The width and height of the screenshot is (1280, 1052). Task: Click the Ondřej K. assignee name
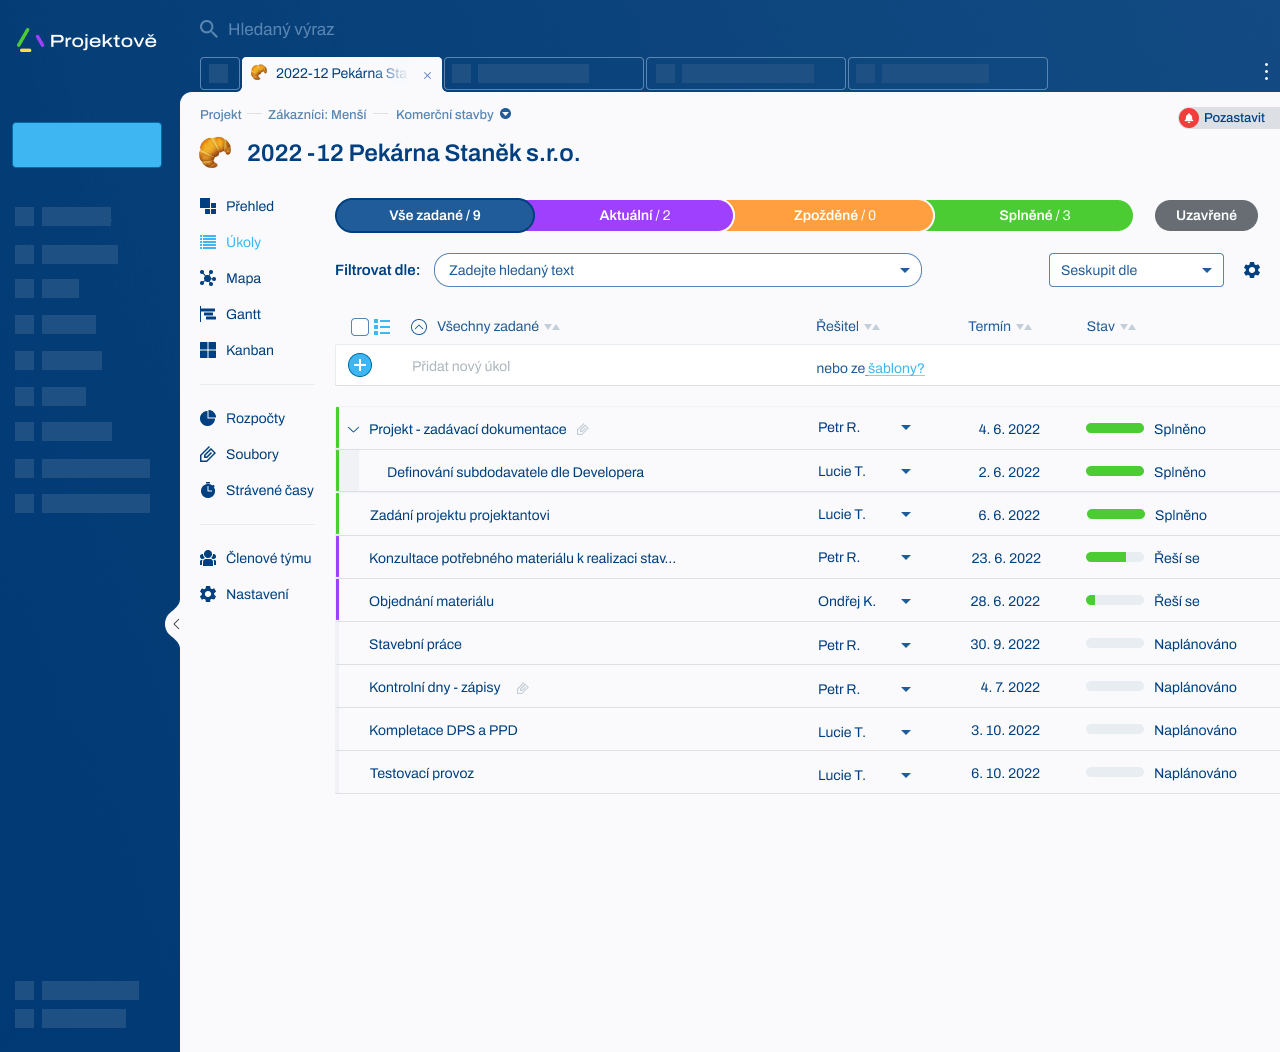pos(847,601)
